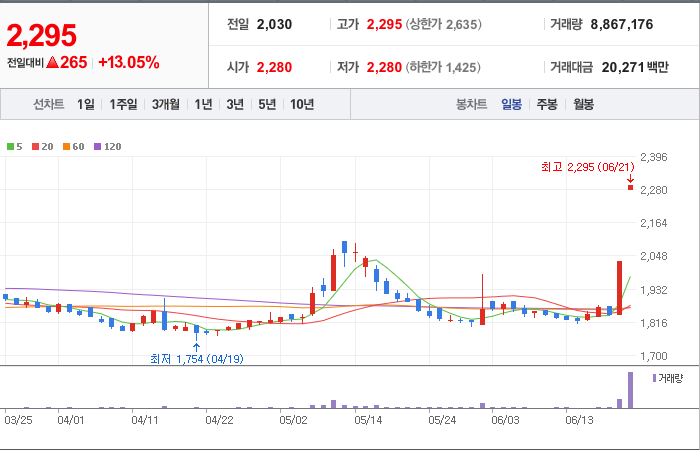700x450 pixels.
Task: Click the 04/22 date axis label
Action: click(219, 421)
